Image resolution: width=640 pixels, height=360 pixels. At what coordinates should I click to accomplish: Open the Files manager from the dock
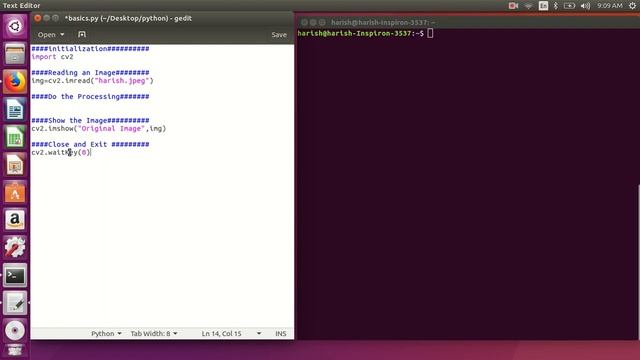point(15,54)
